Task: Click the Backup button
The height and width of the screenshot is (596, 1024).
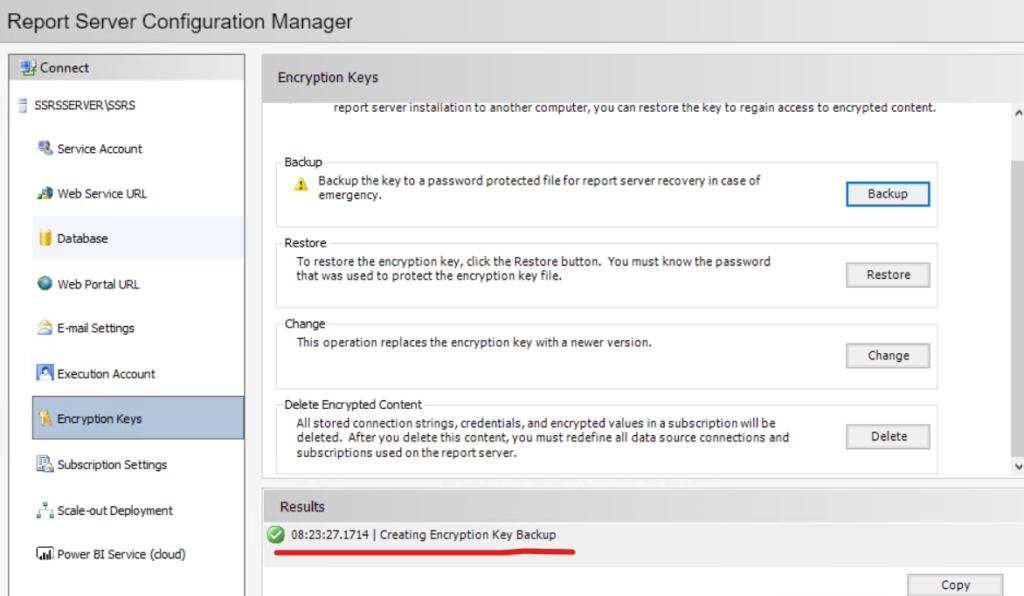Action: pyautogui.click(x=888, y=194)
